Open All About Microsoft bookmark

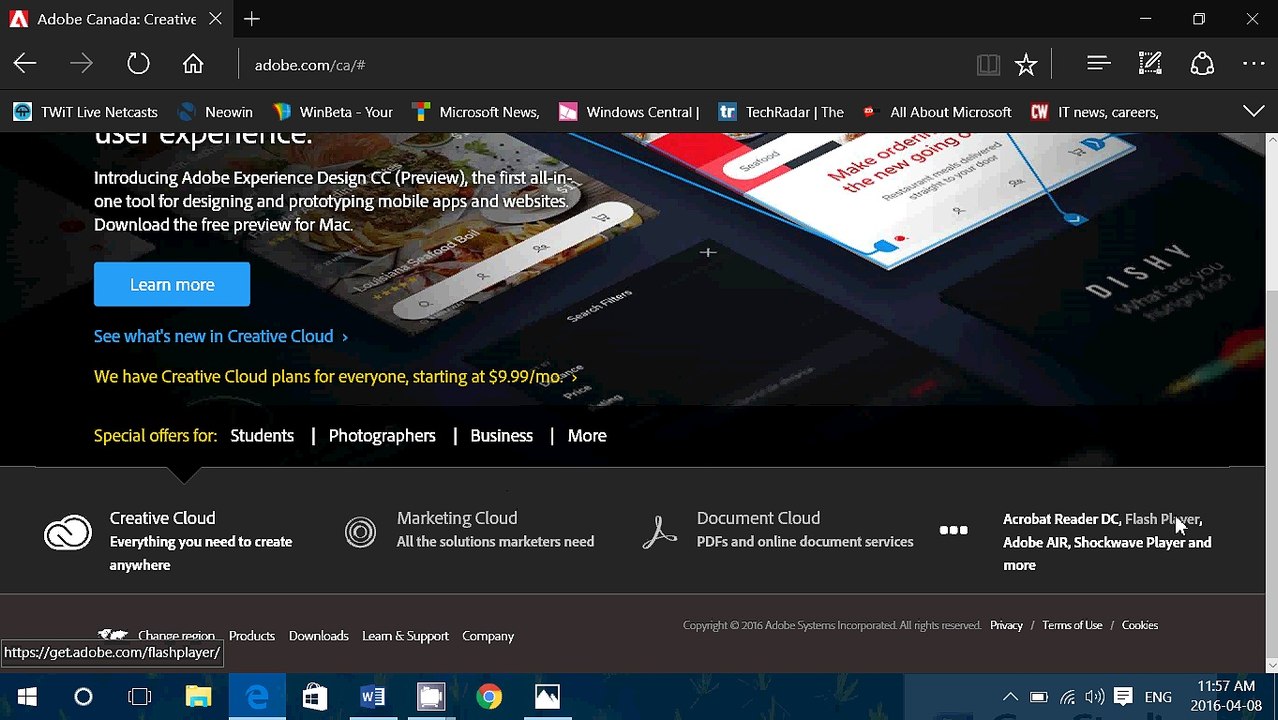pyautogui.click(x=938, y=112)
